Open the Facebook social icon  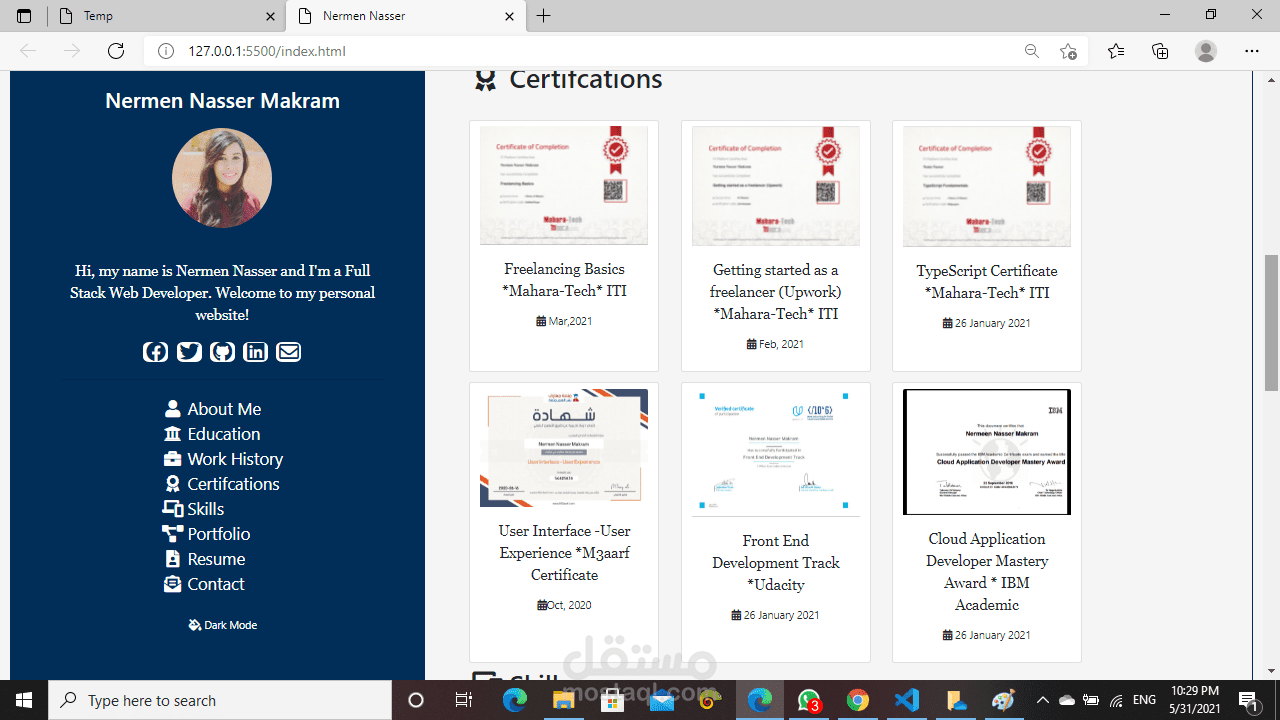tap(155, 352)
